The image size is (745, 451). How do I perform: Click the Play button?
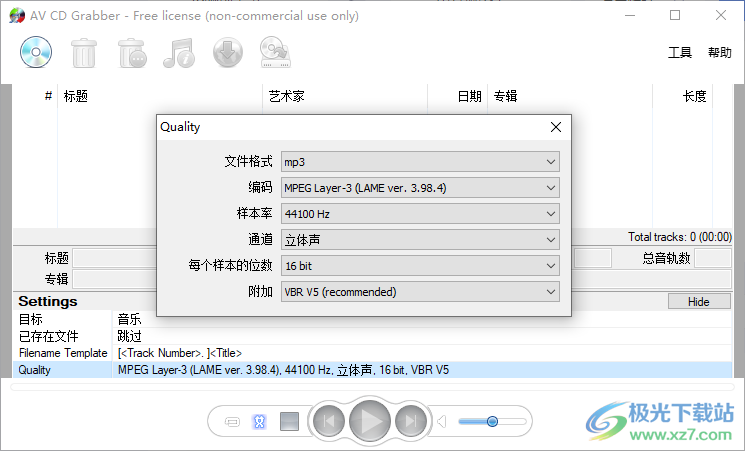370,422
